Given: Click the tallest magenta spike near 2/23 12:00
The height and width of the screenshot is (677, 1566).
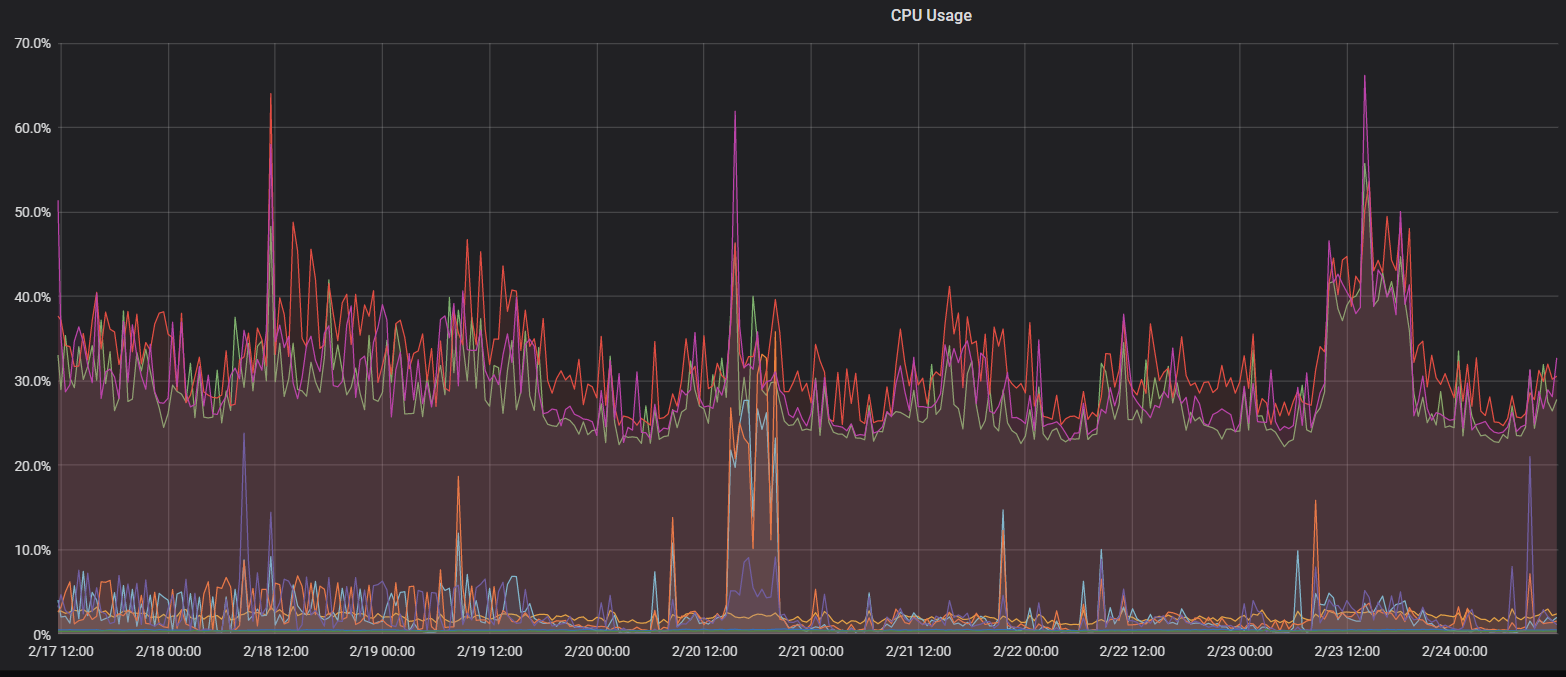Looking at the screenshot, I should coord(1364,77).
